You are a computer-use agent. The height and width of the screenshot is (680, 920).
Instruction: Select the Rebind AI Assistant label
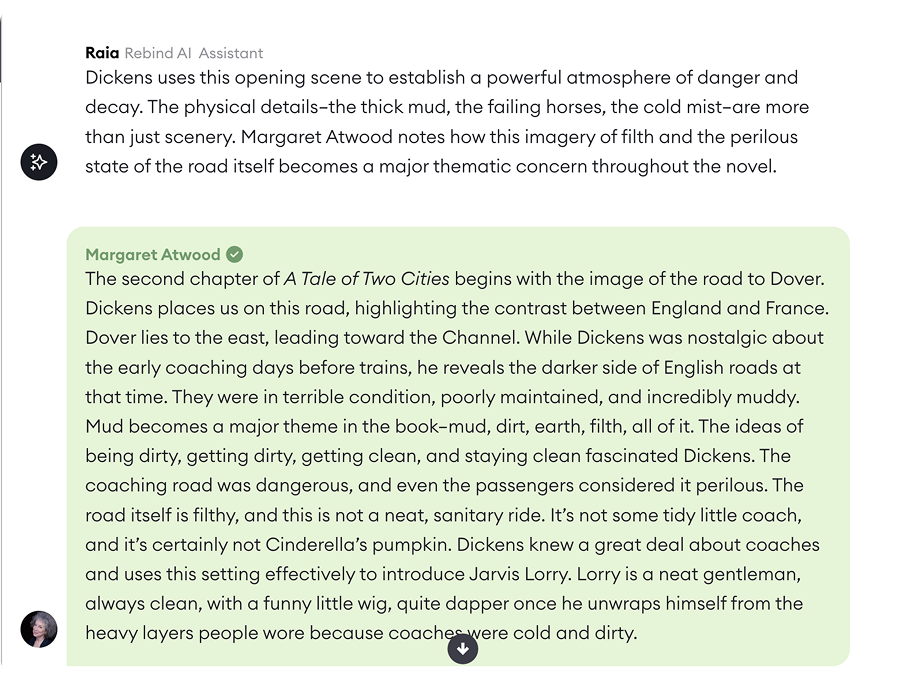pos(194,53)
